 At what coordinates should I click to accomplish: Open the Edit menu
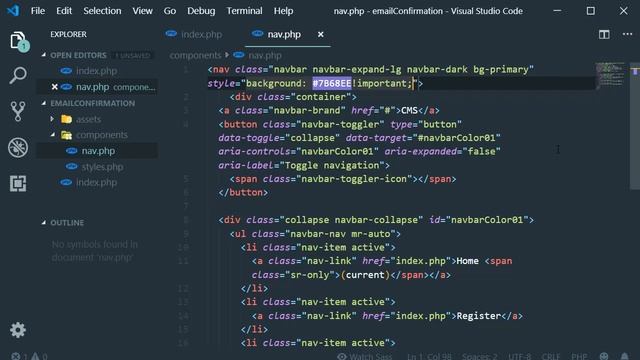pyautogui.click(x=64, y=11)
